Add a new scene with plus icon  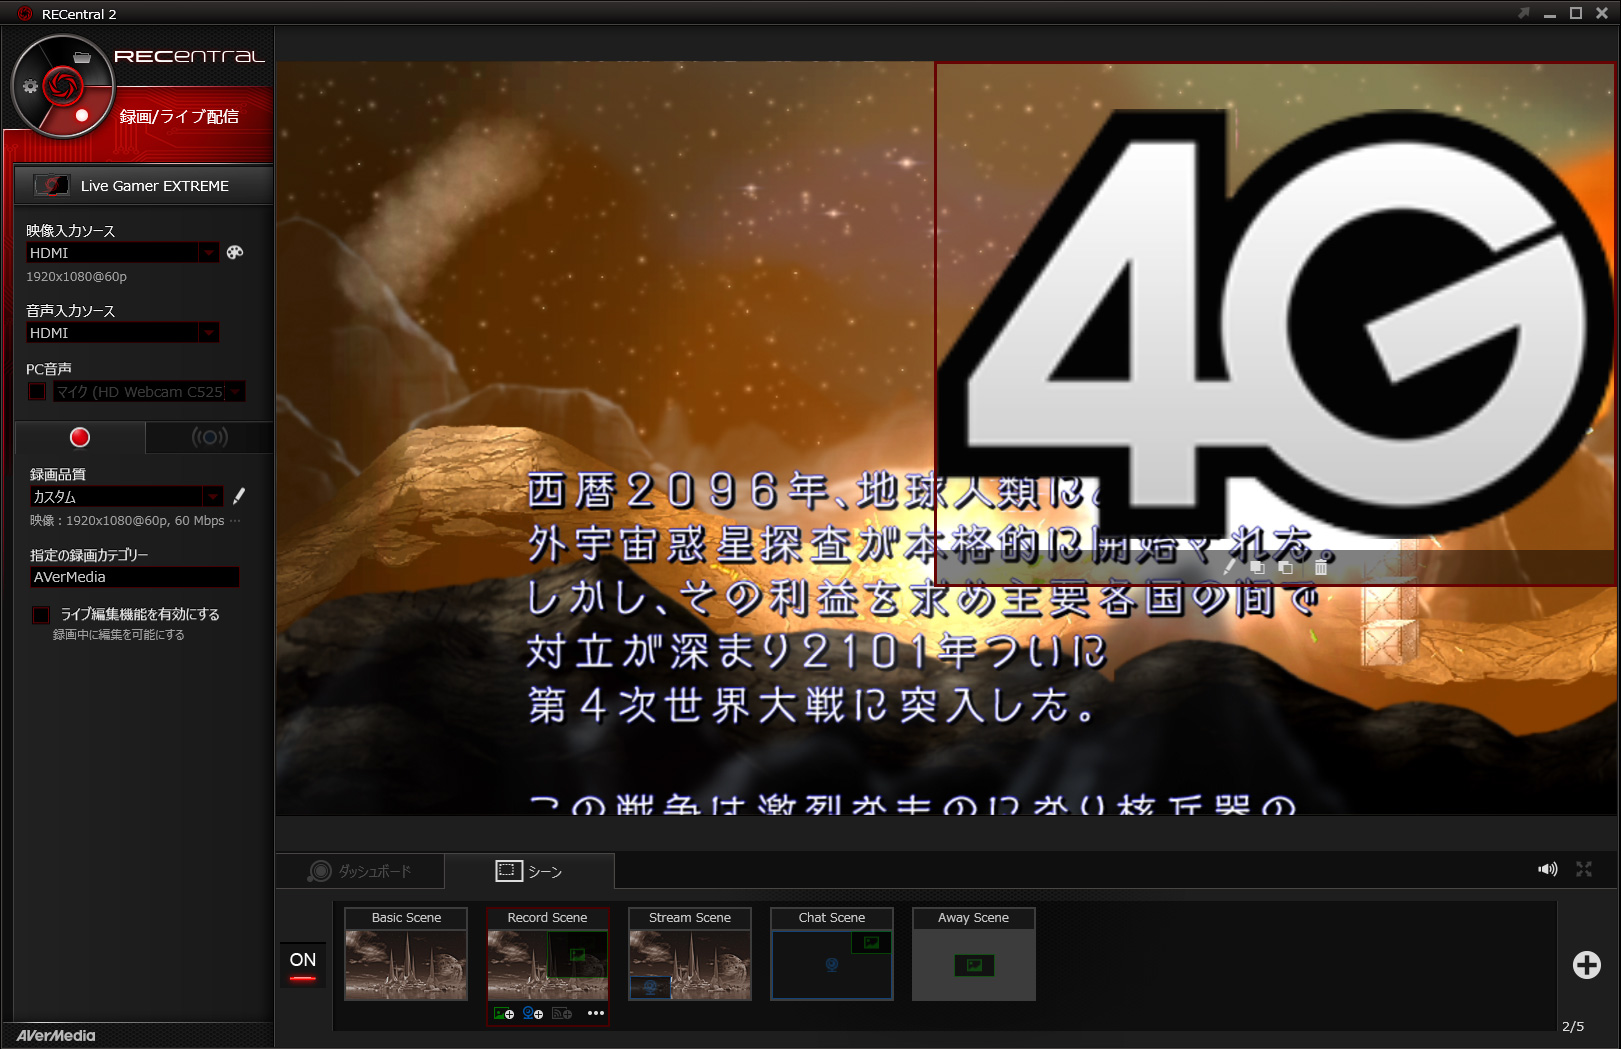coord(1586,964)
